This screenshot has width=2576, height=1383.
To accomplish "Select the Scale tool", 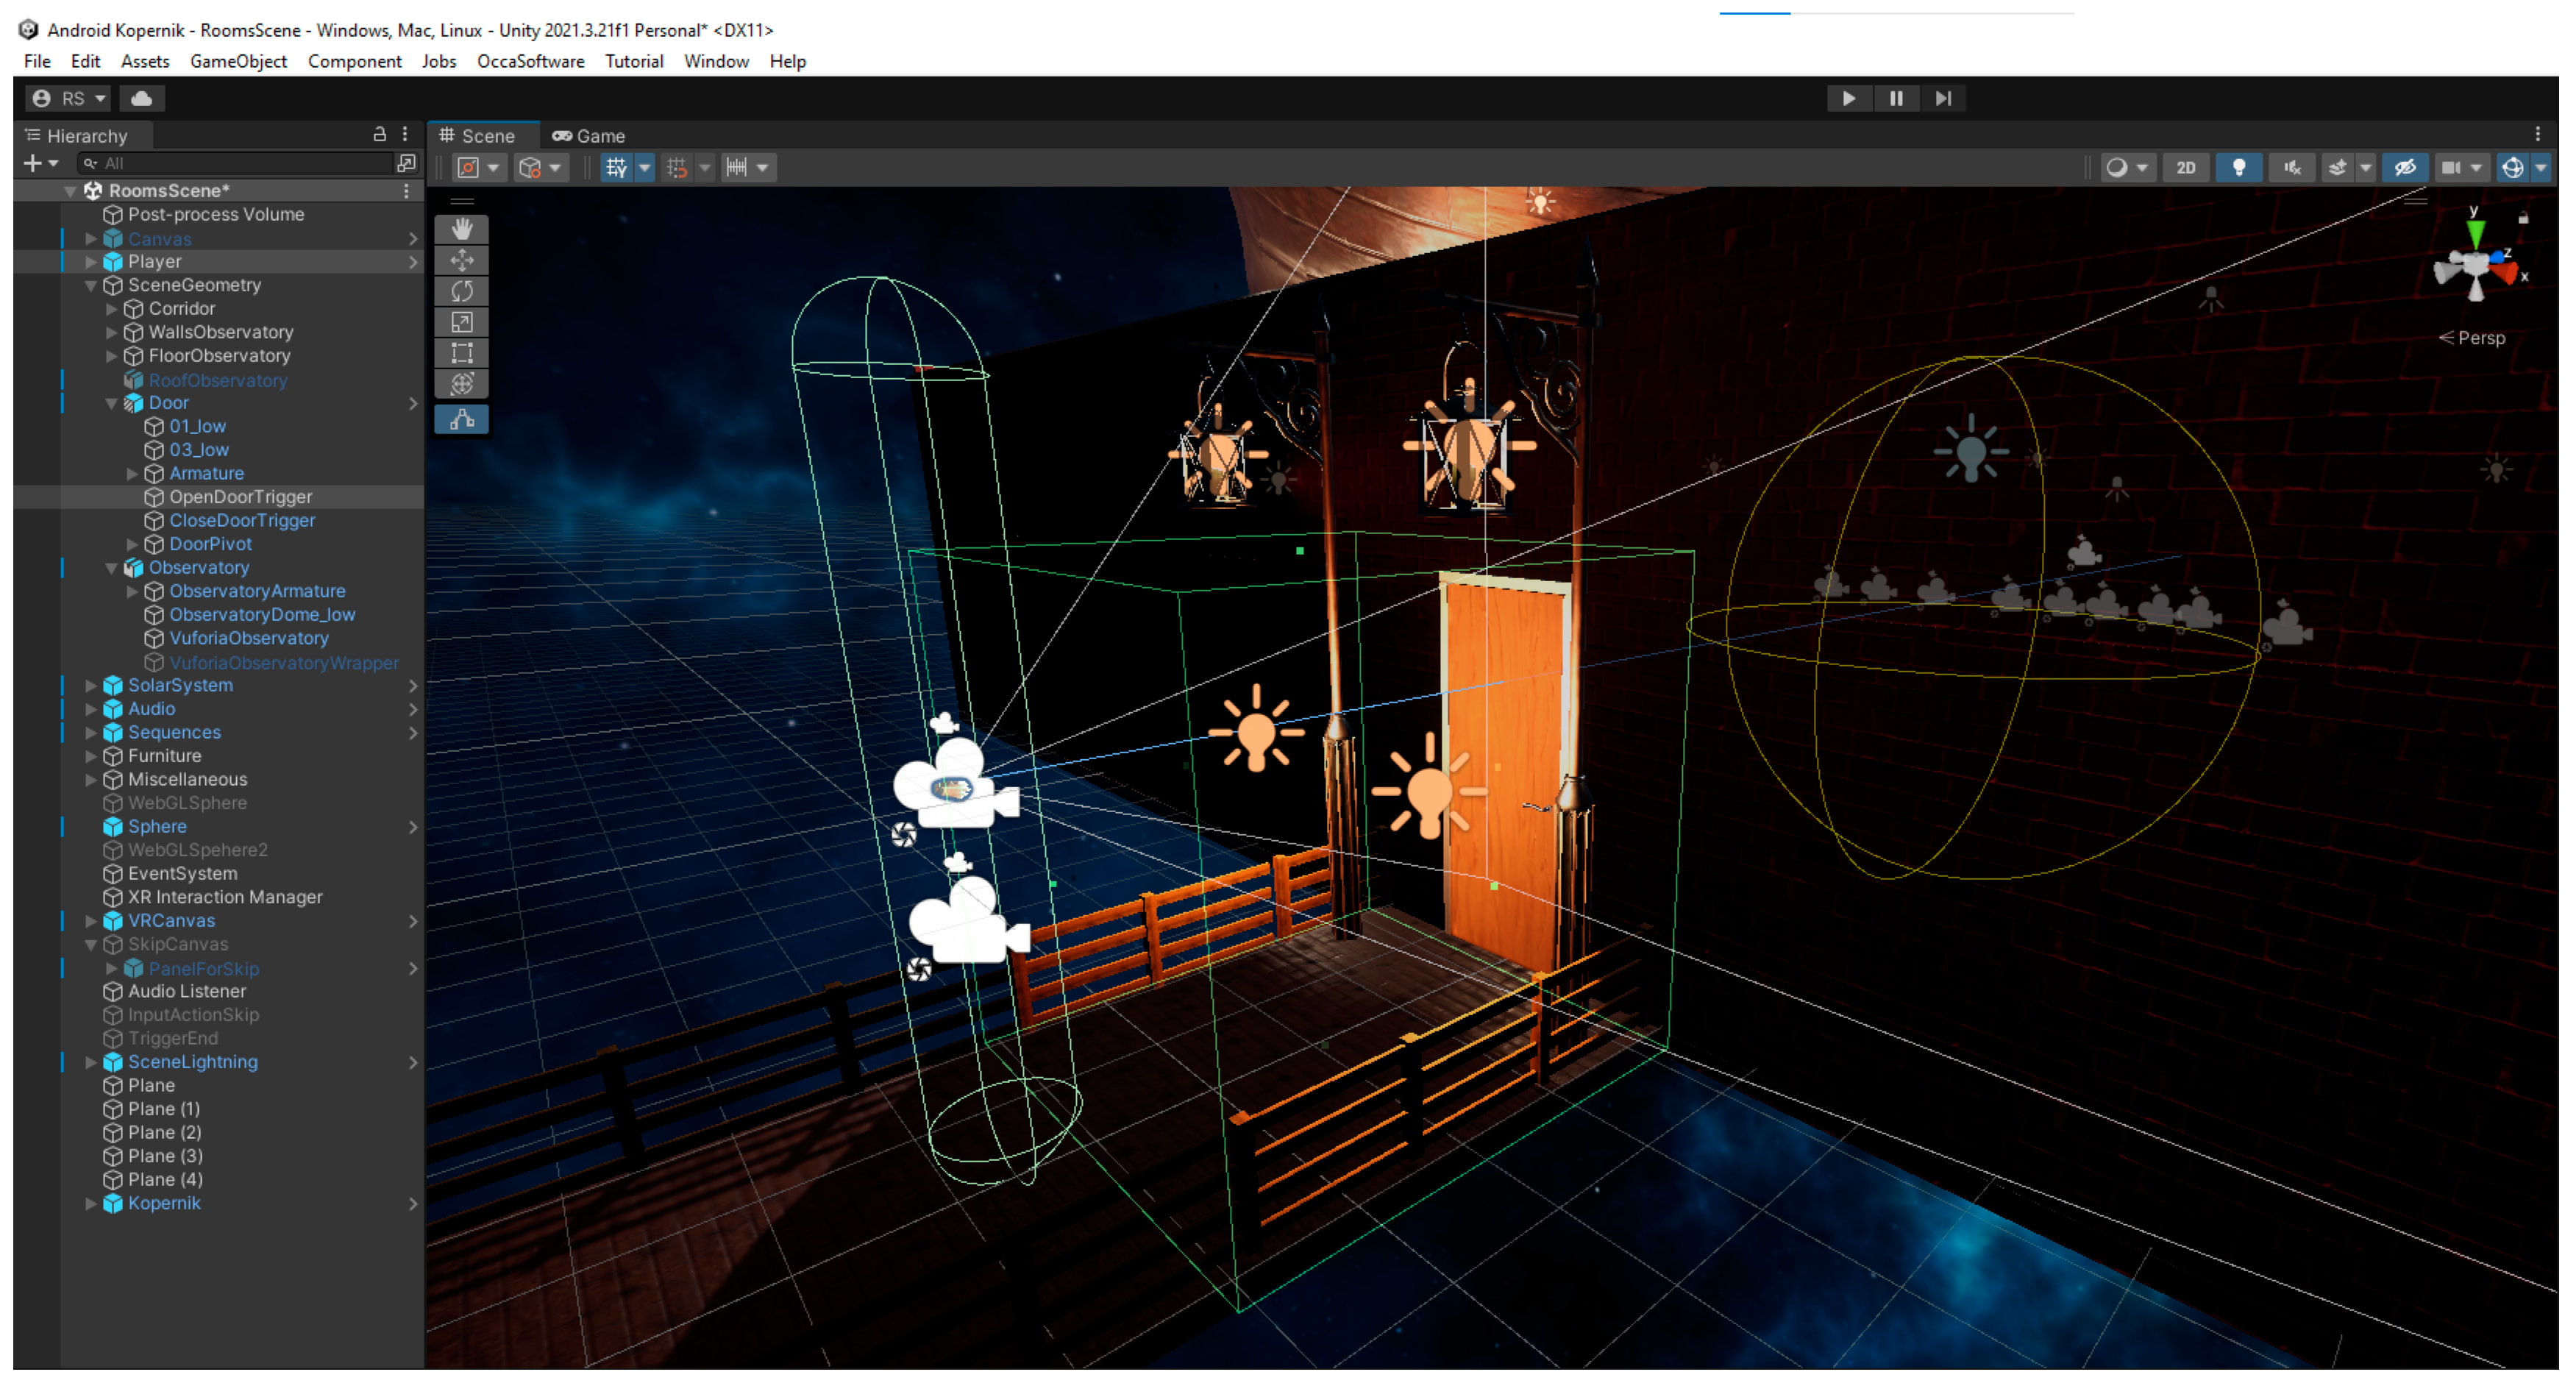I will (x=462, y=322).
